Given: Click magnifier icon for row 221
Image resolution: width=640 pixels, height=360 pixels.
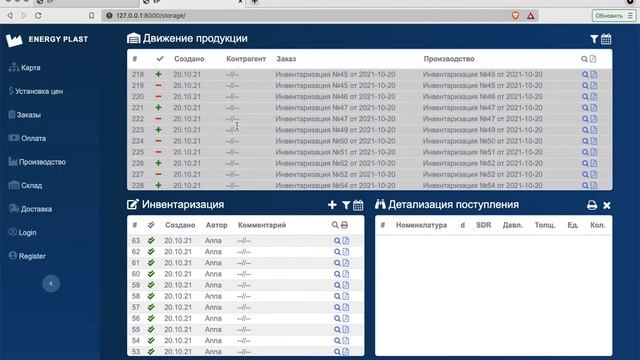Looking at the screenshot, I should 585,108.
